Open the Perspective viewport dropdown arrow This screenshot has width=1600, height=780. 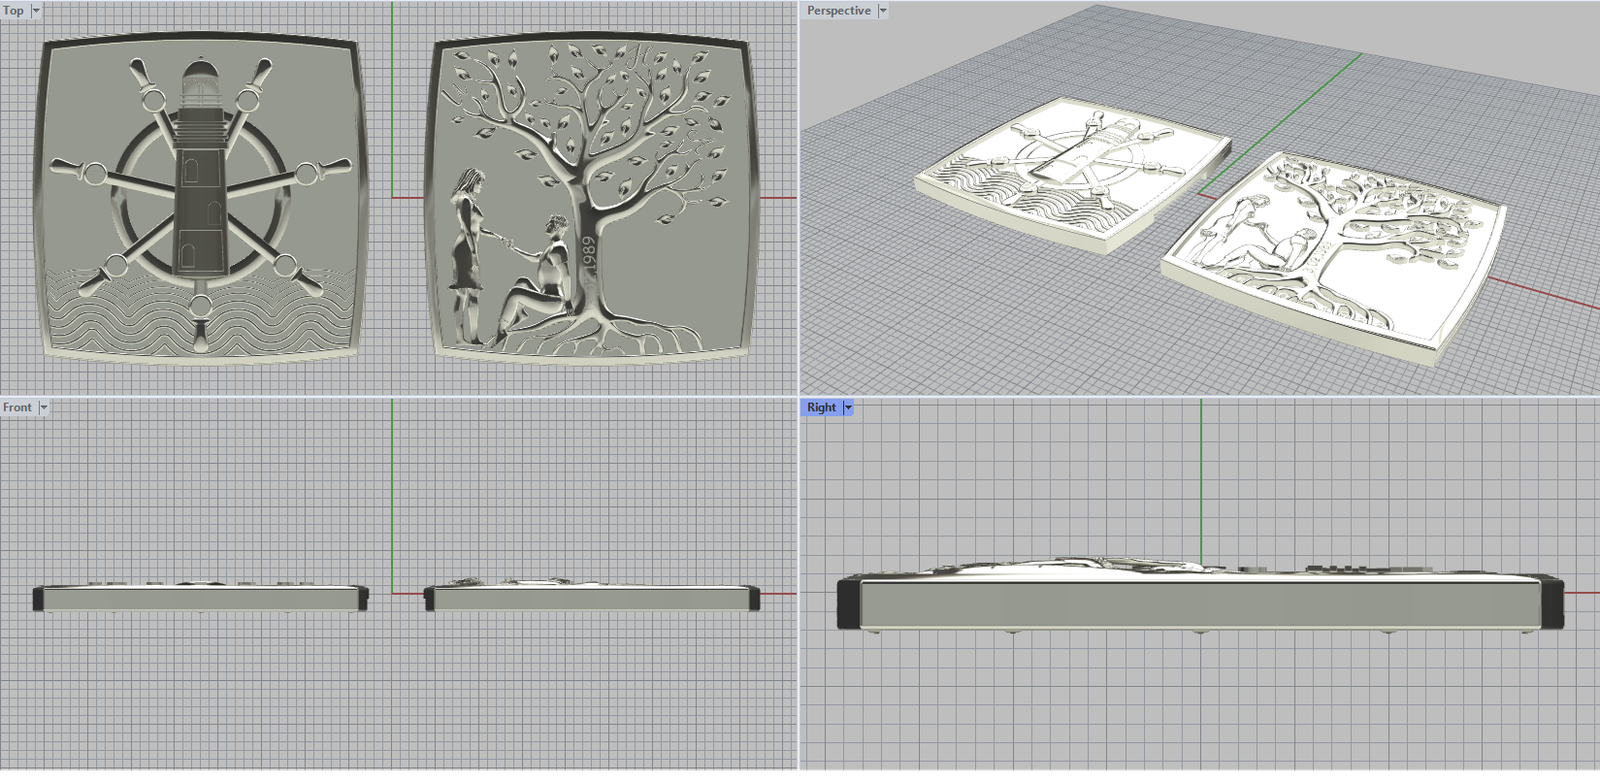tap(882, 10)
